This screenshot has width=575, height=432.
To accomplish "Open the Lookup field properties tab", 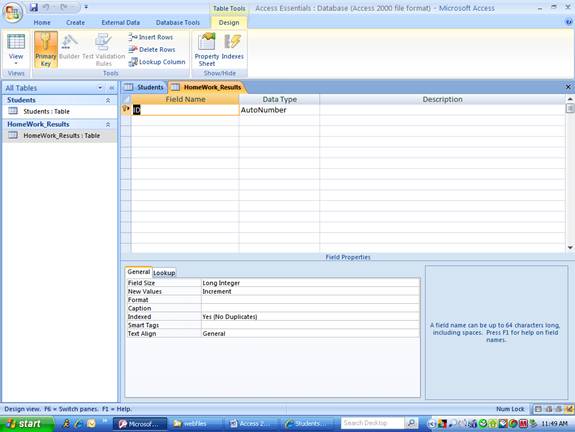I will click(x=164, y=273).
